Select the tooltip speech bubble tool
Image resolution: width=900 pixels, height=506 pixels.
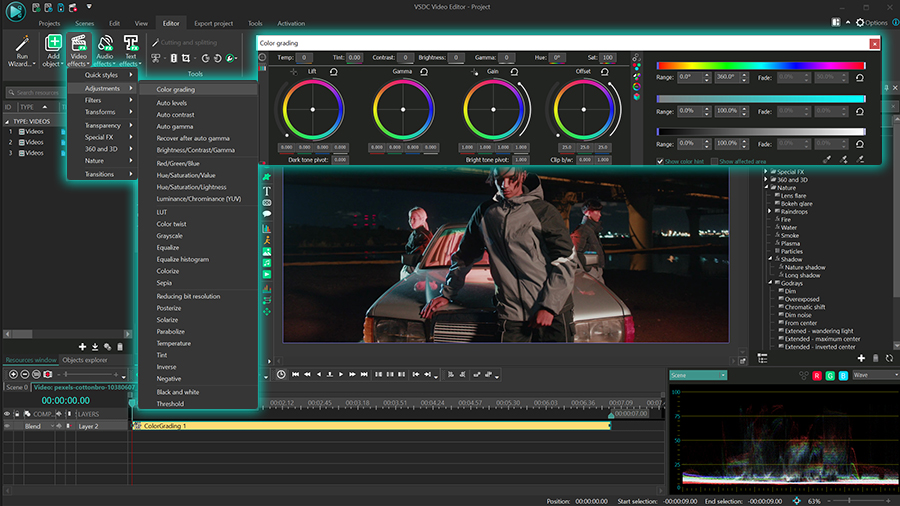click(266, 214)
